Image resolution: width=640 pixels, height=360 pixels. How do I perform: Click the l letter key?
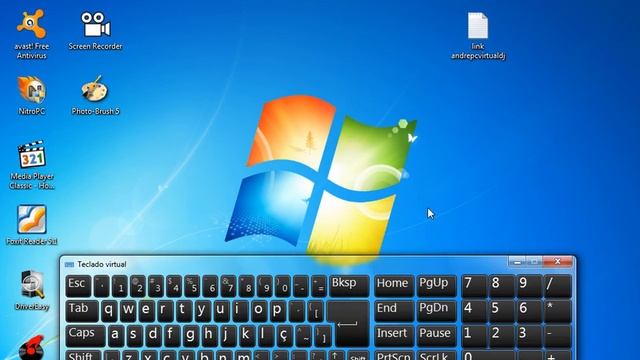pyautogui.click(x=265, y=336)
